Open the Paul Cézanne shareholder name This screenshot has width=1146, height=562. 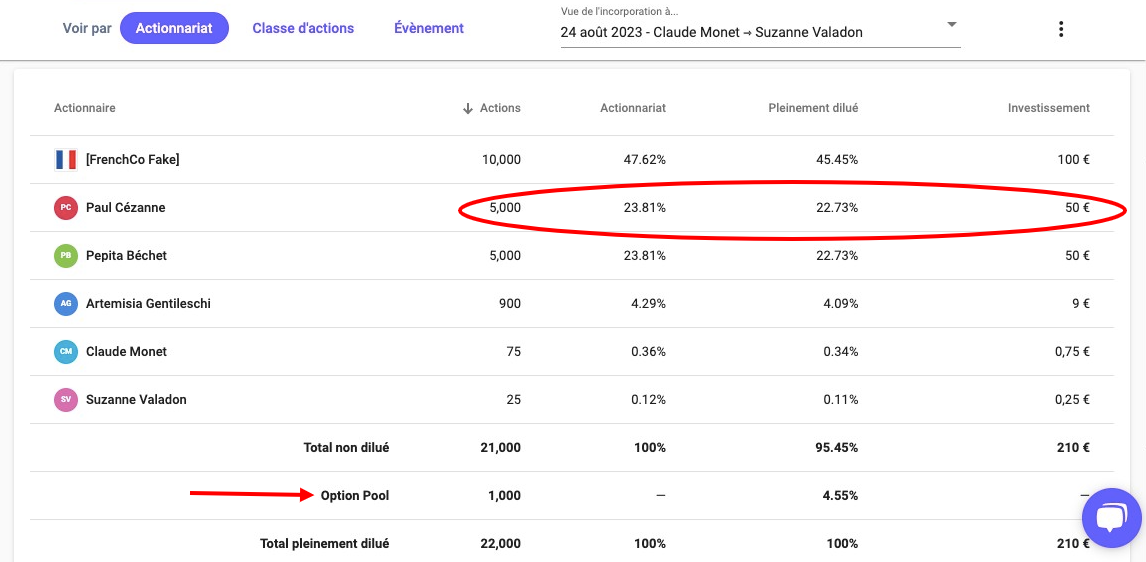[x=126, y=208]
